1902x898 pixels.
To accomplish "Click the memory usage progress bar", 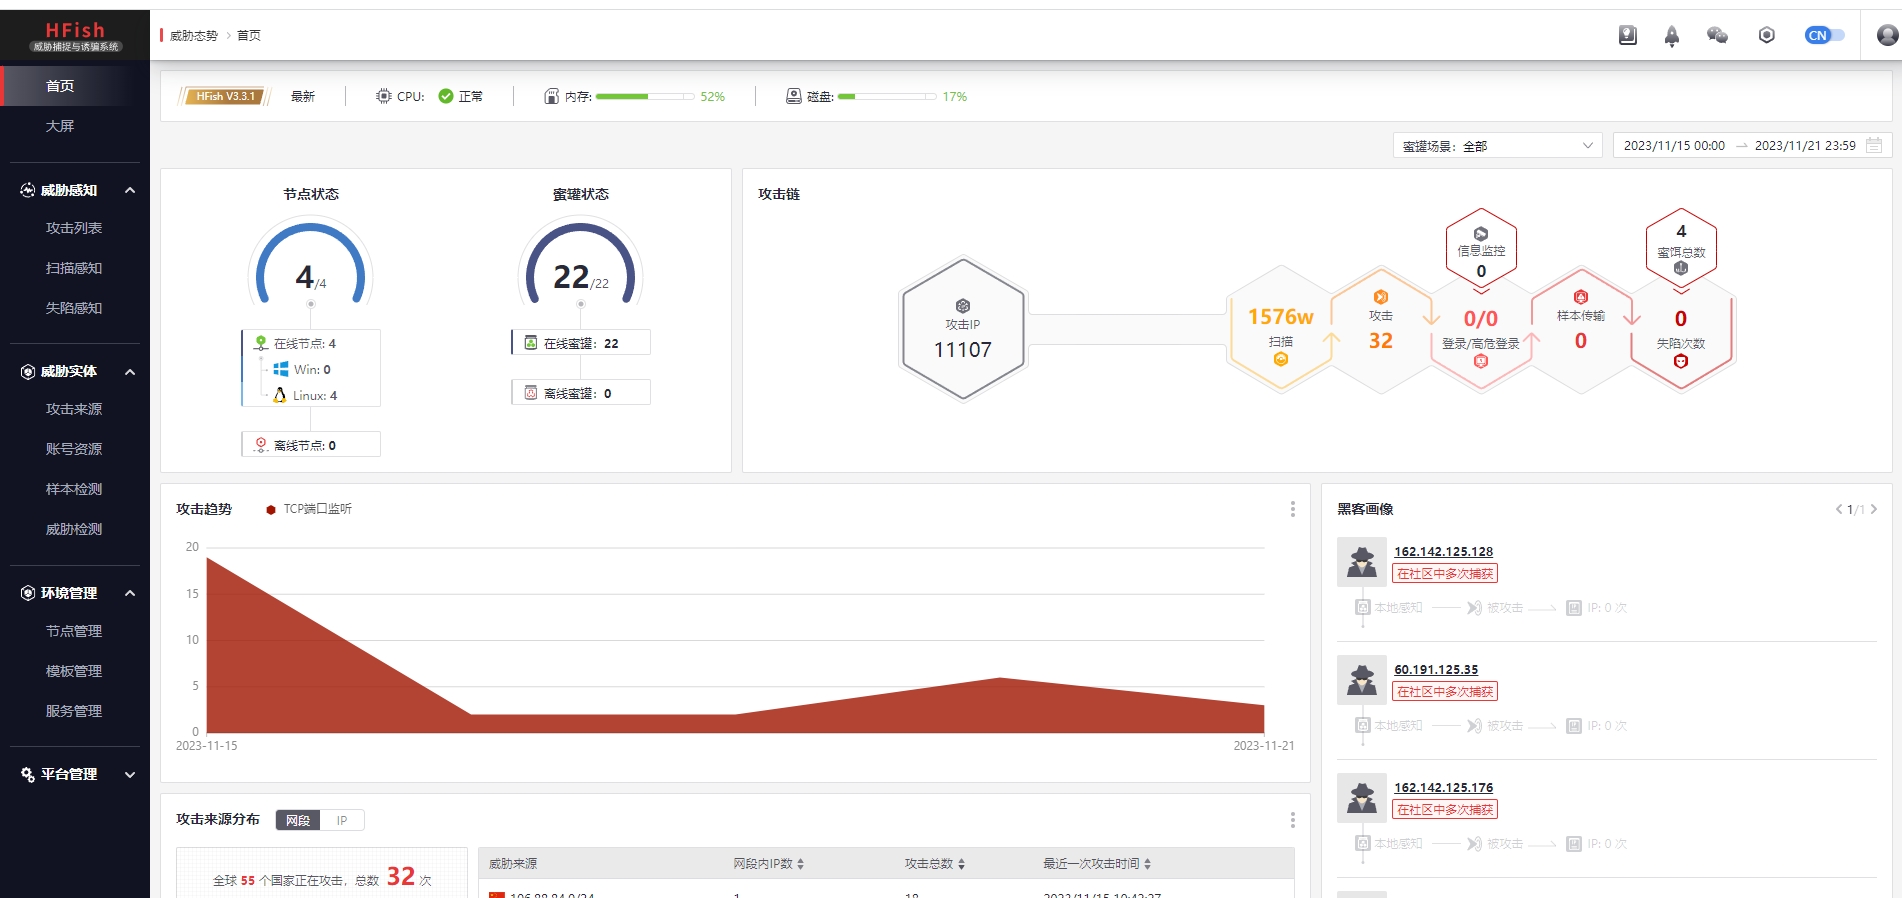I will (x=644, y=97).
